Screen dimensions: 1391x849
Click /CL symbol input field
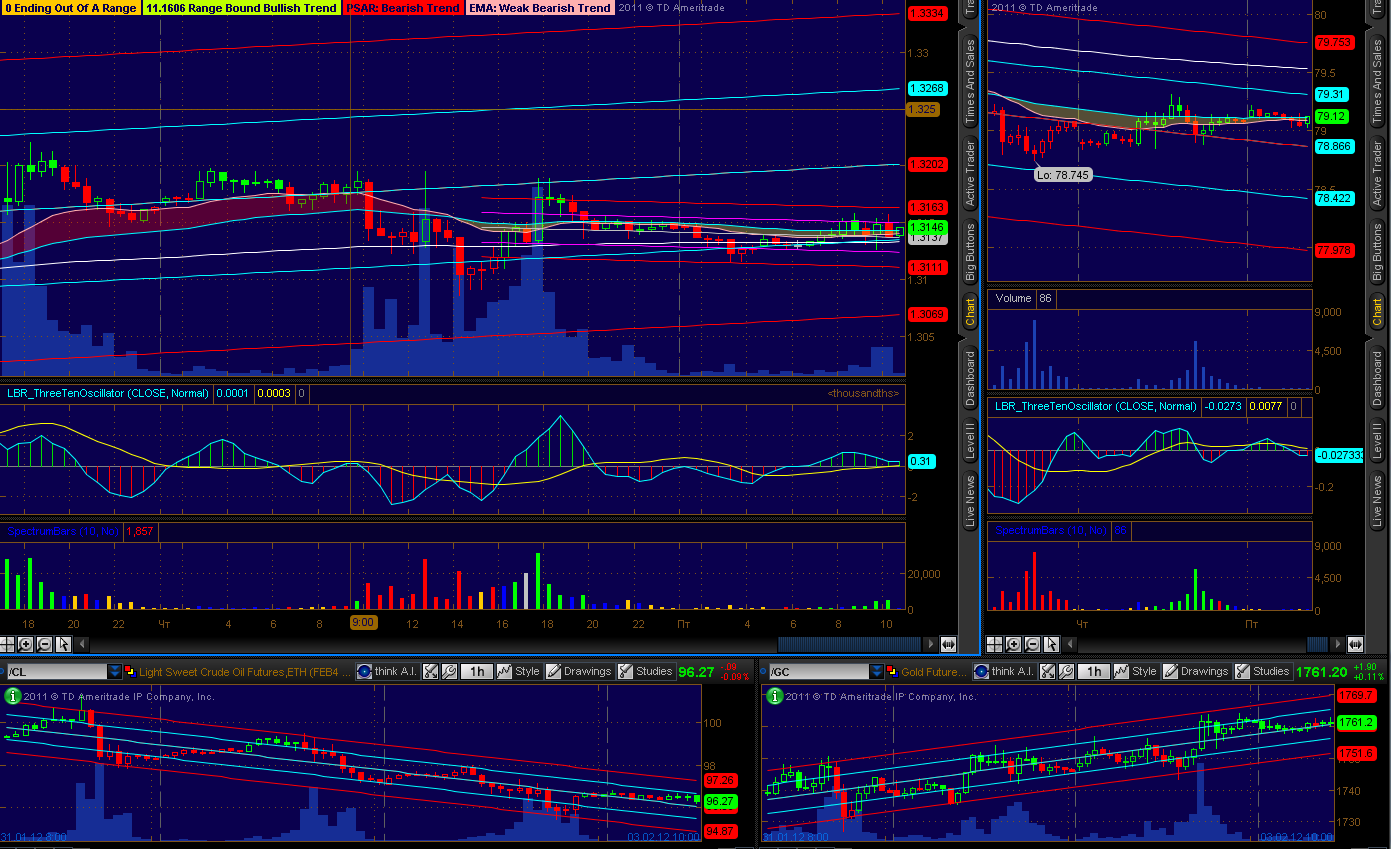point(57,671)
